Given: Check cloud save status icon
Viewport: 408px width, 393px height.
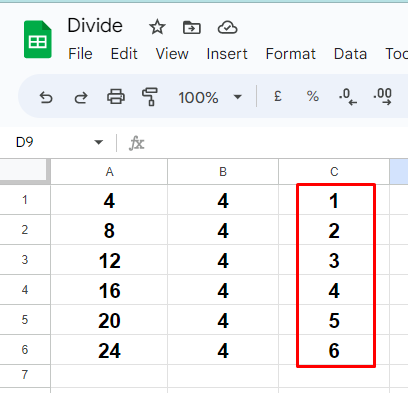Looking at the screenshot, I should (227, 27).
